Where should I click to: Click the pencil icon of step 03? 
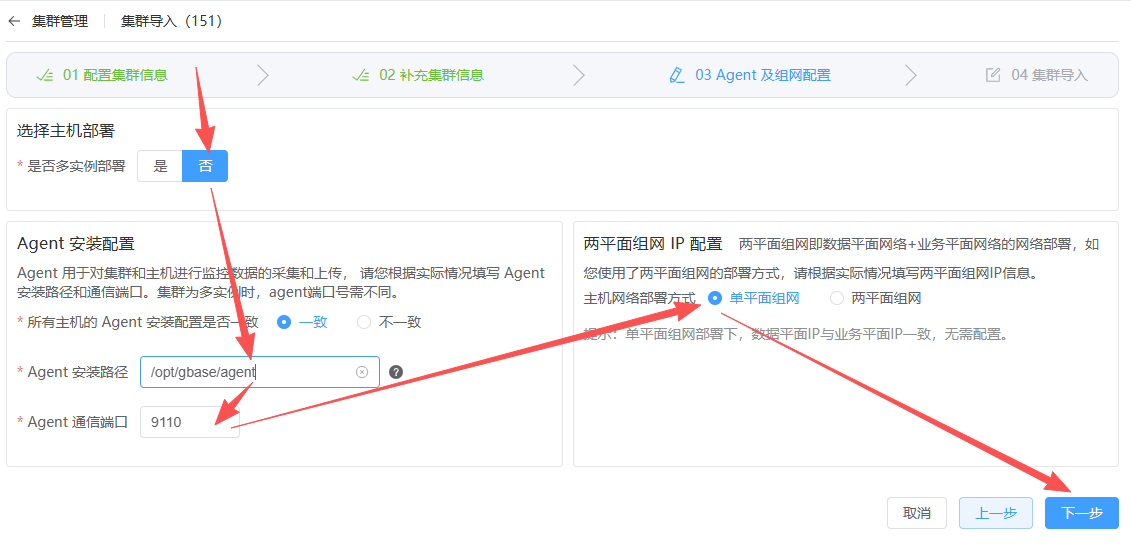tap(677, 75)
